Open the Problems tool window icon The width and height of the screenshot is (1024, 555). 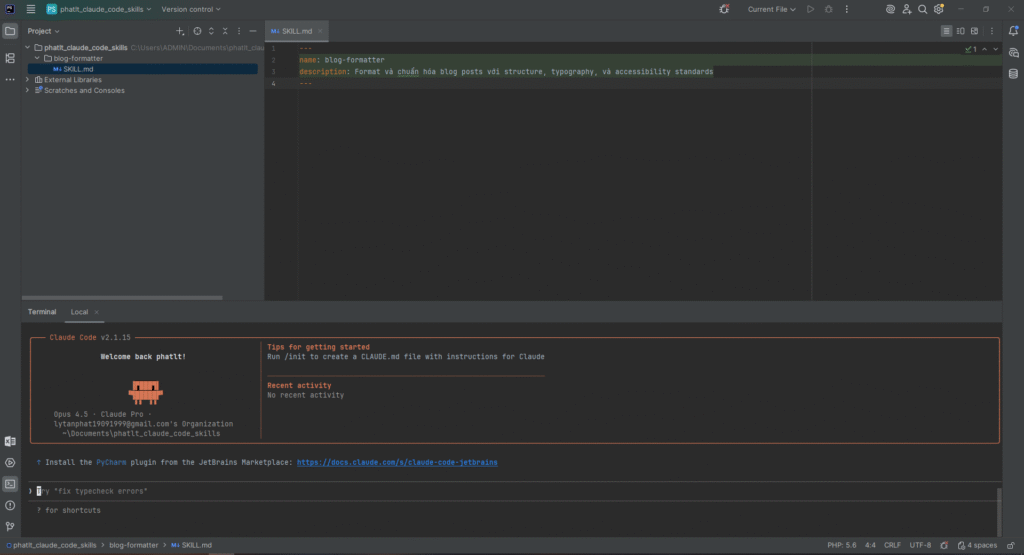10,505
